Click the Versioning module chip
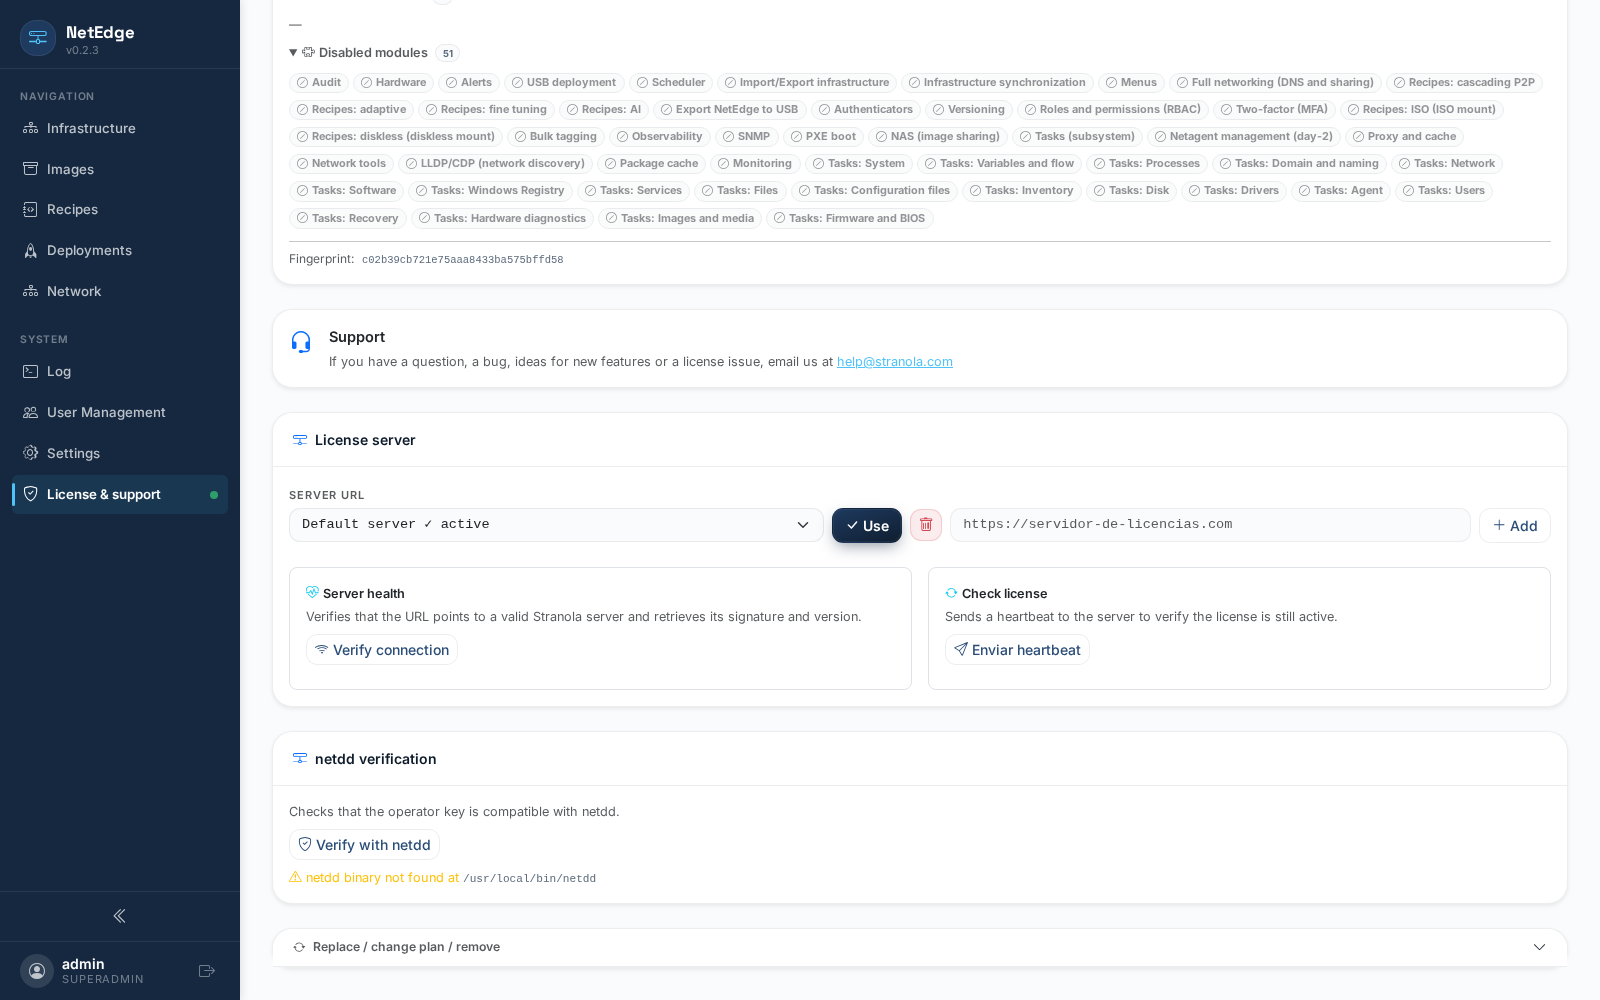This screenshot has height=1000, width=1600. coord(969,110)
